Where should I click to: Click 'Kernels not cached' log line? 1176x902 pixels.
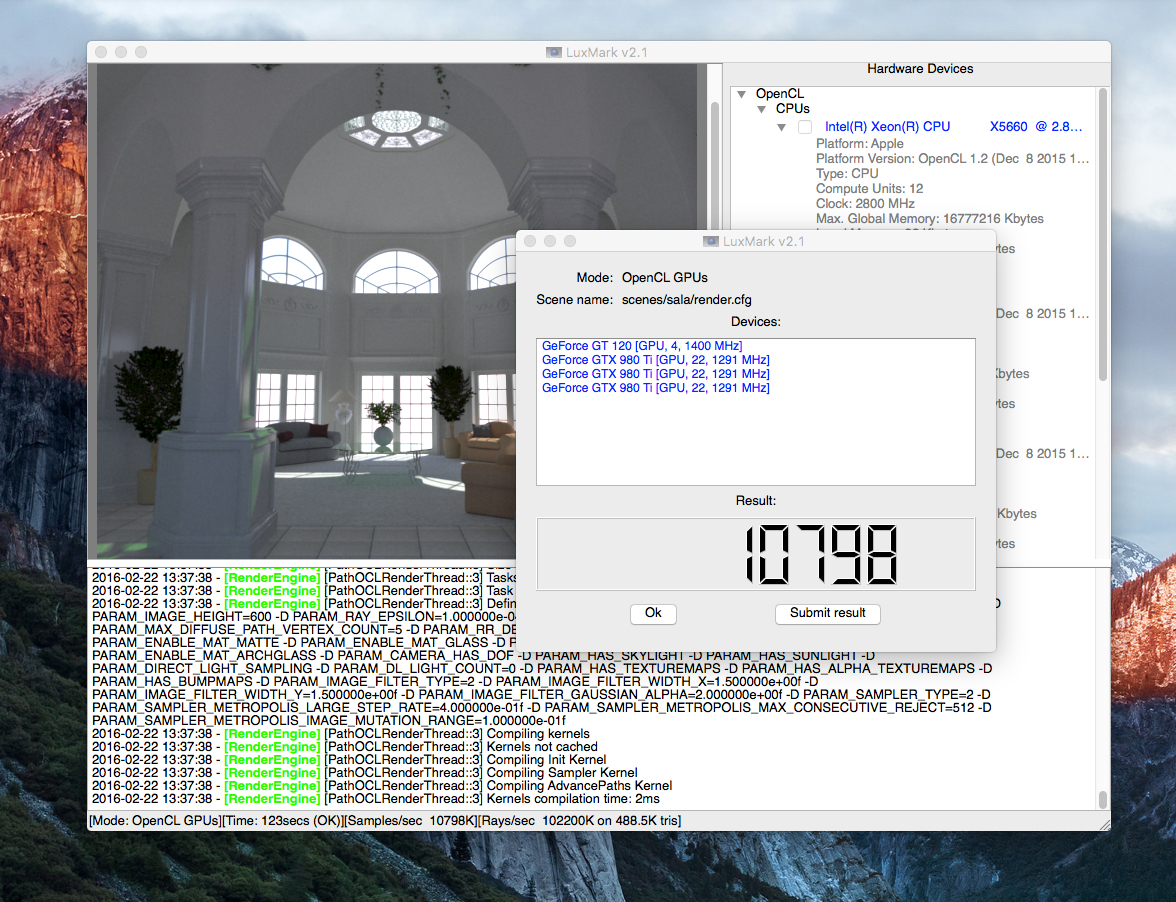(344, 747)
